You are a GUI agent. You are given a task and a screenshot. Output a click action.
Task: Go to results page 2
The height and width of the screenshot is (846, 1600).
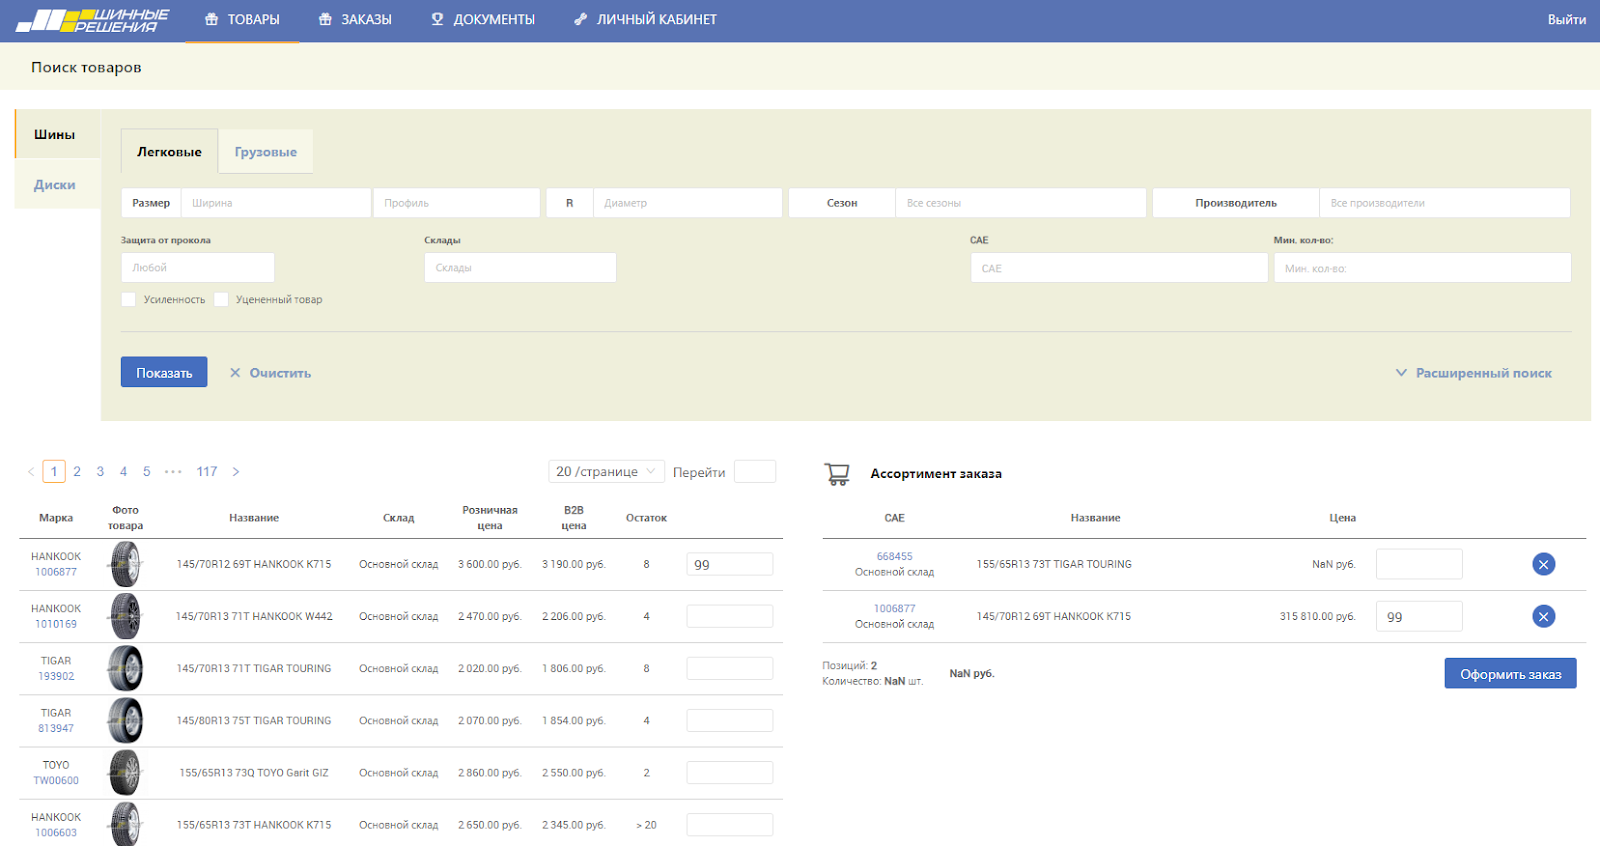[77, 472]
